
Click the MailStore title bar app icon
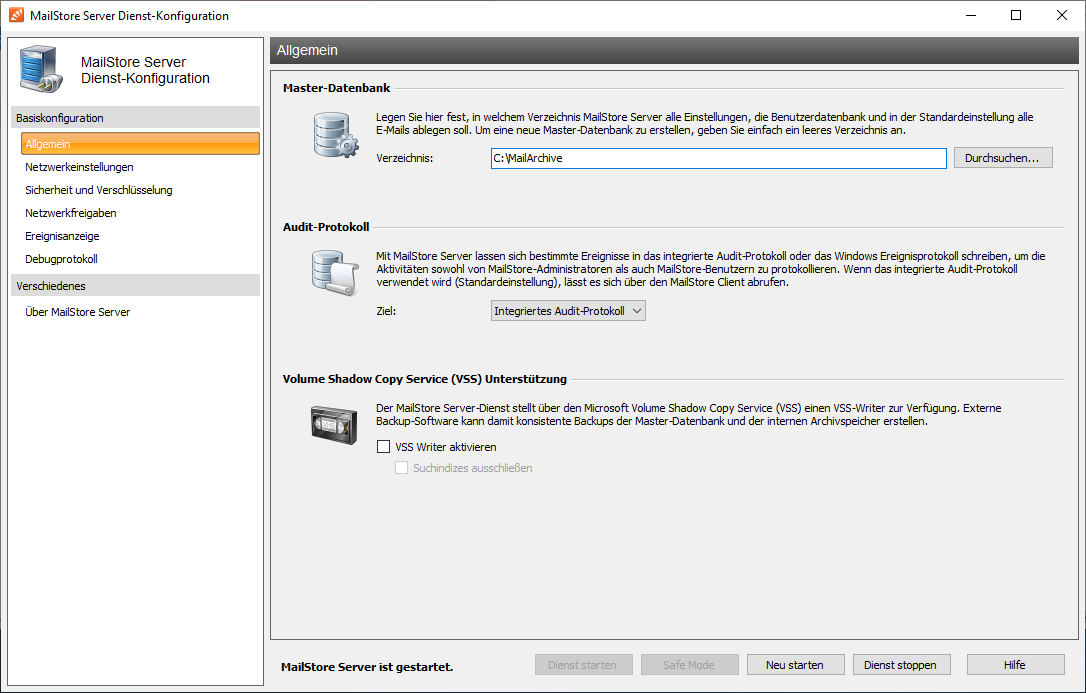pos(16,15)
